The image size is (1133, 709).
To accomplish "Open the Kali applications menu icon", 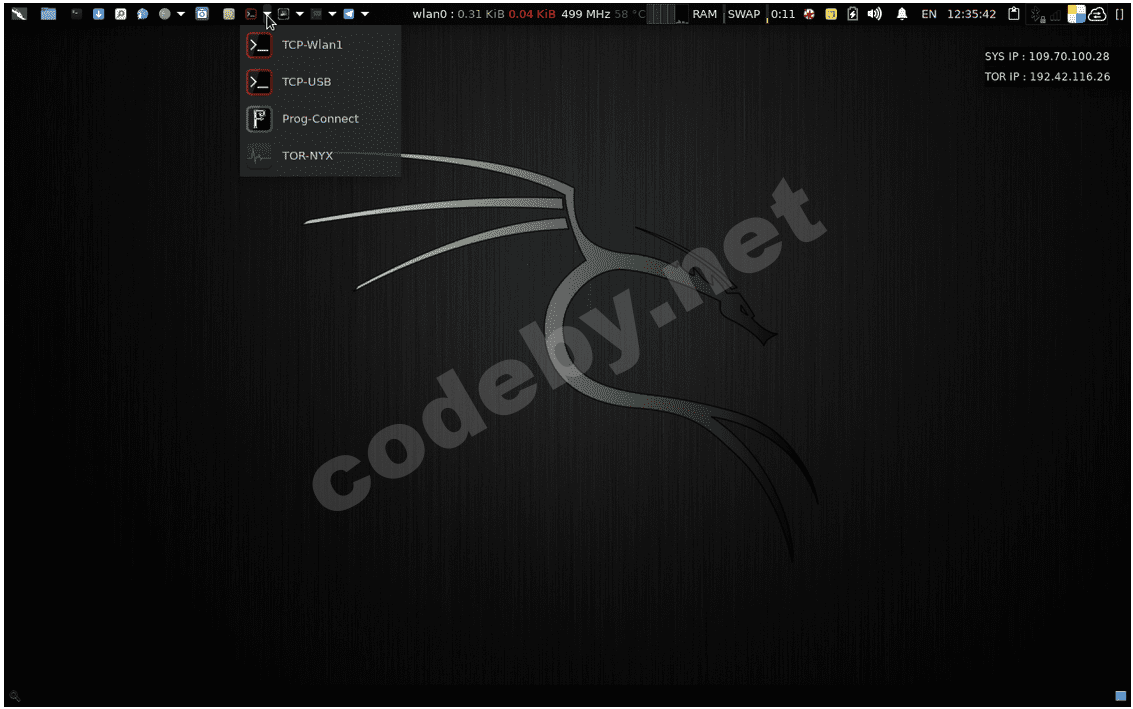I will click(x=20, y=14).
